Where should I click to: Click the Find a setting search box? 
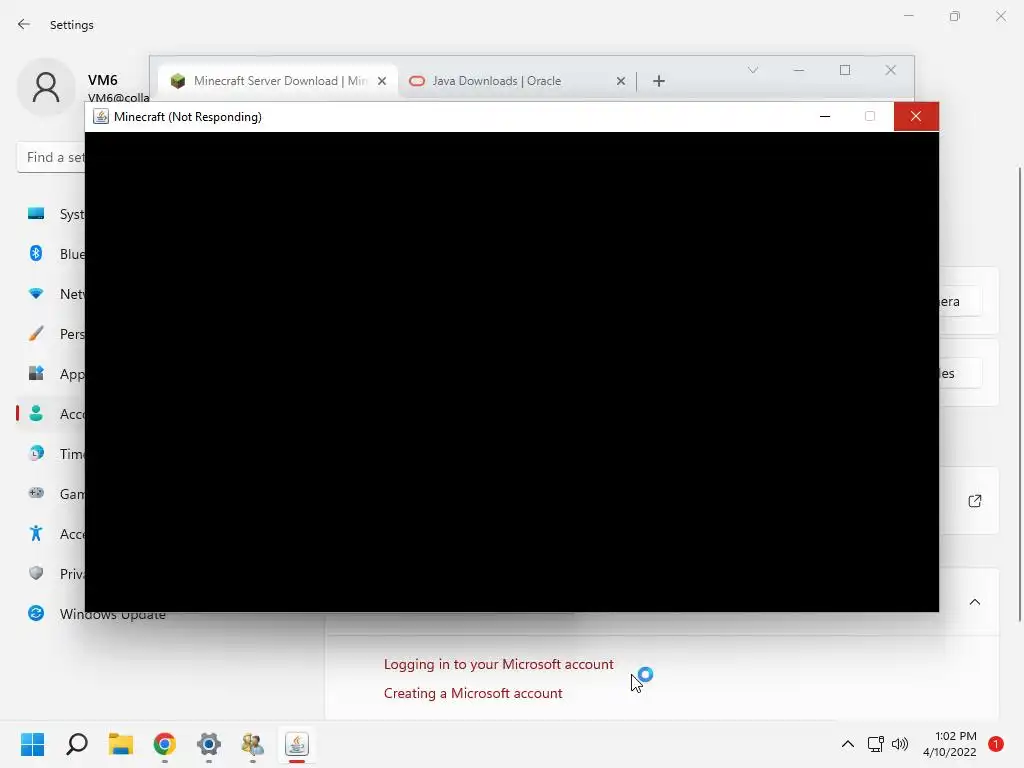51,157
